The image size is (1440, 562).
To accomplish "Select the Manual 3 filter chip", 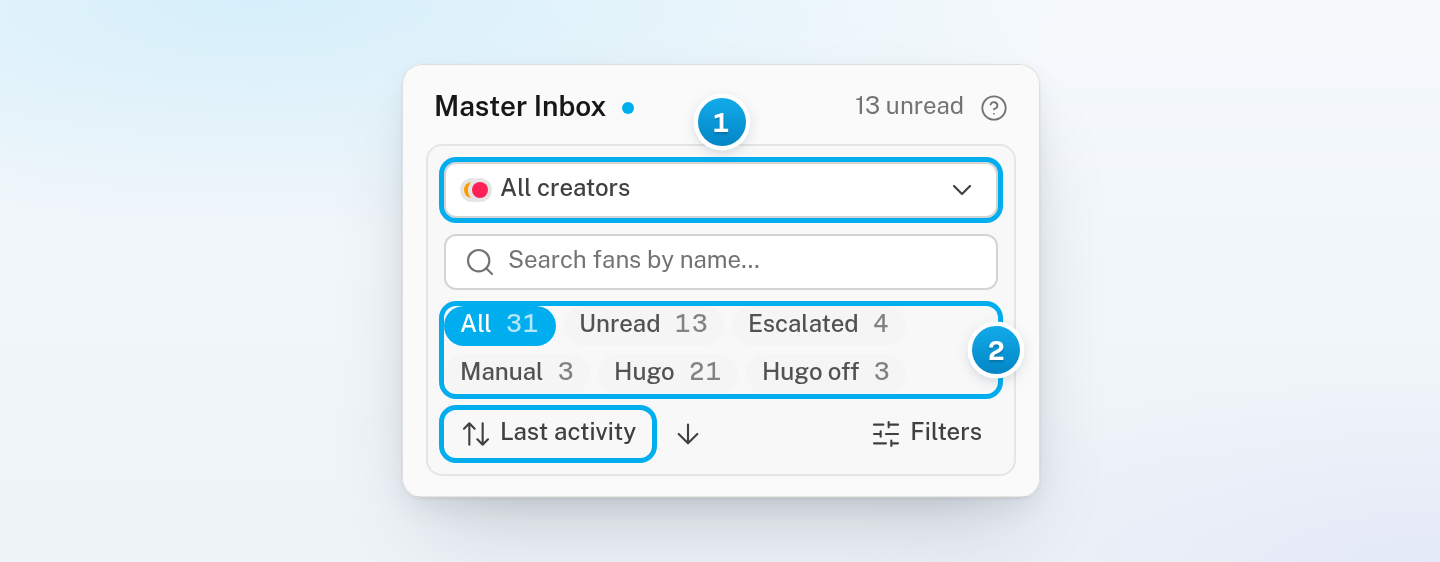I will tap(516, 373).
